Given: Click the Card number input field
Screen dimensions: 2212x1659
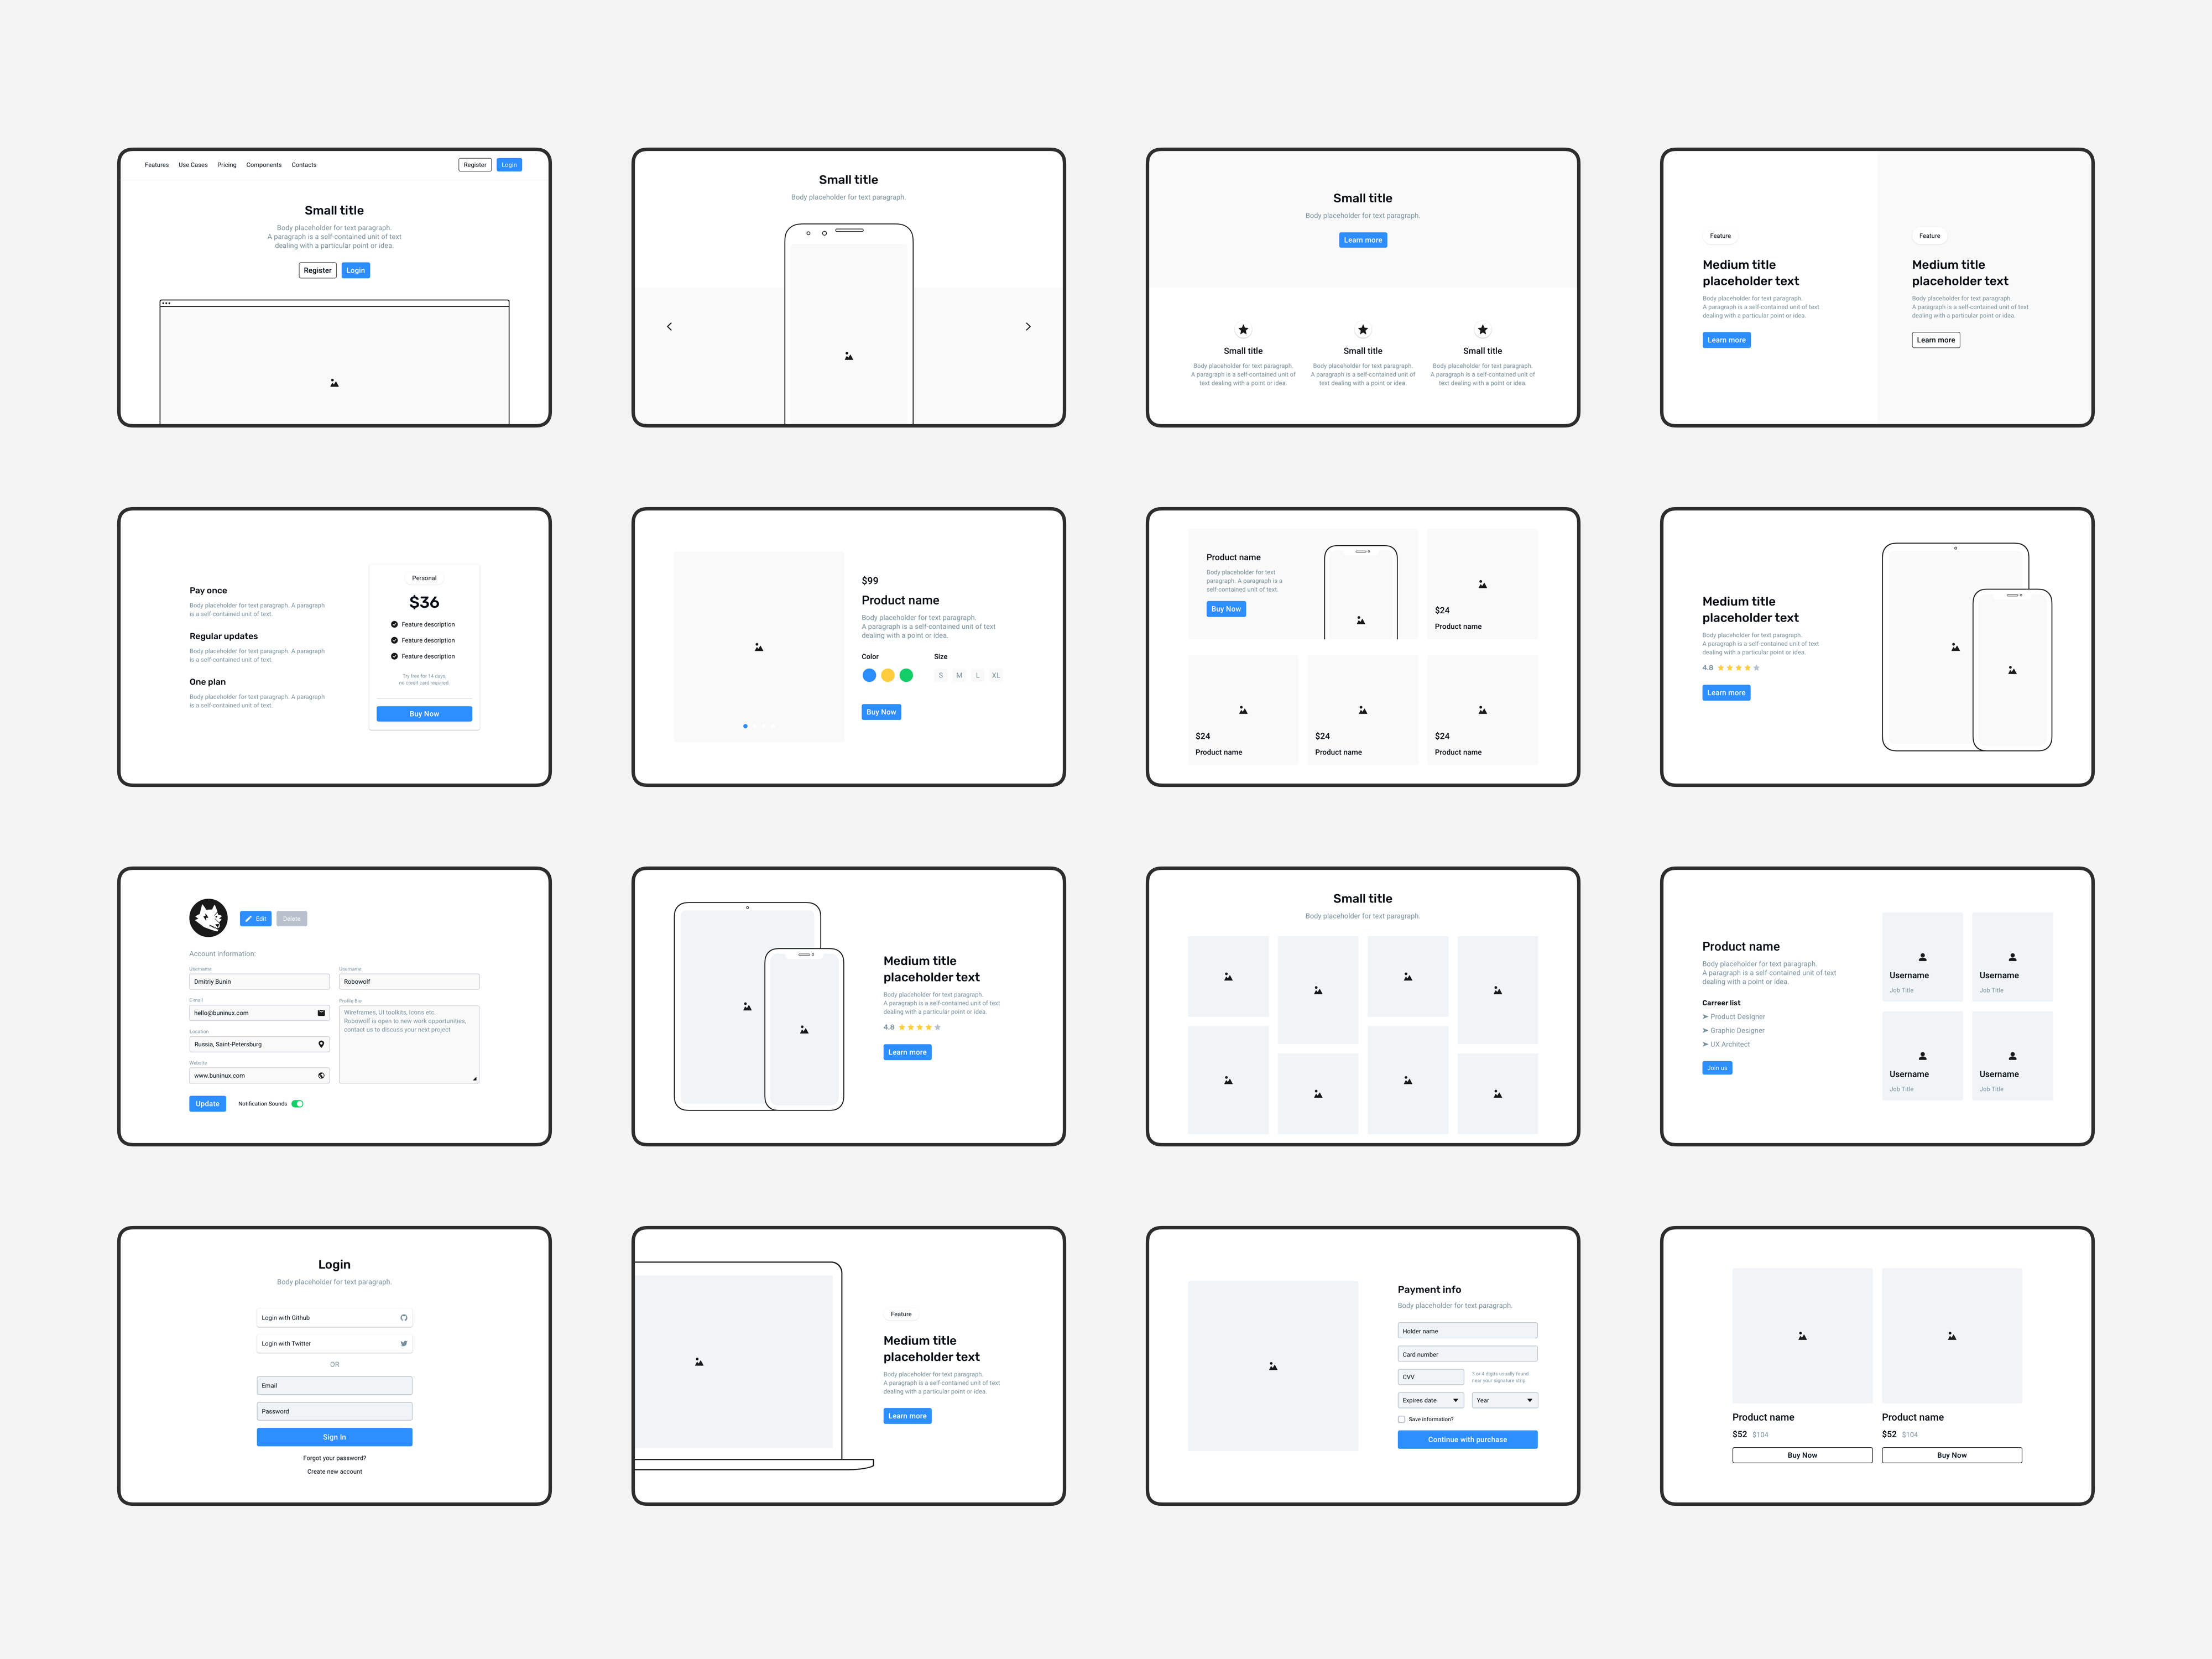Looking at the screenshot, I should 1467,1354.
